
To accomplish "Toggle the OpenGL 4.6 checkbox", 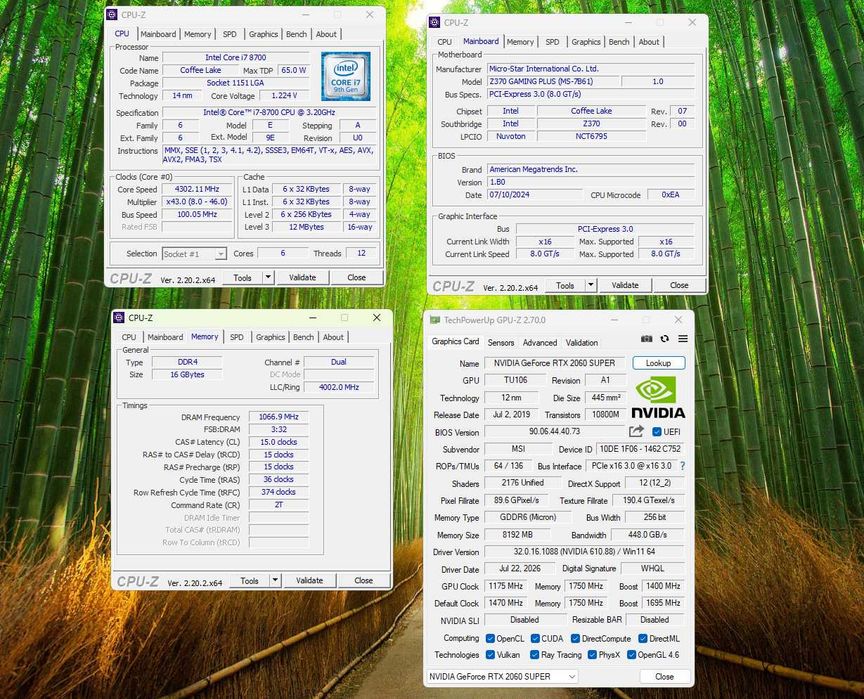I will (632, 655).
